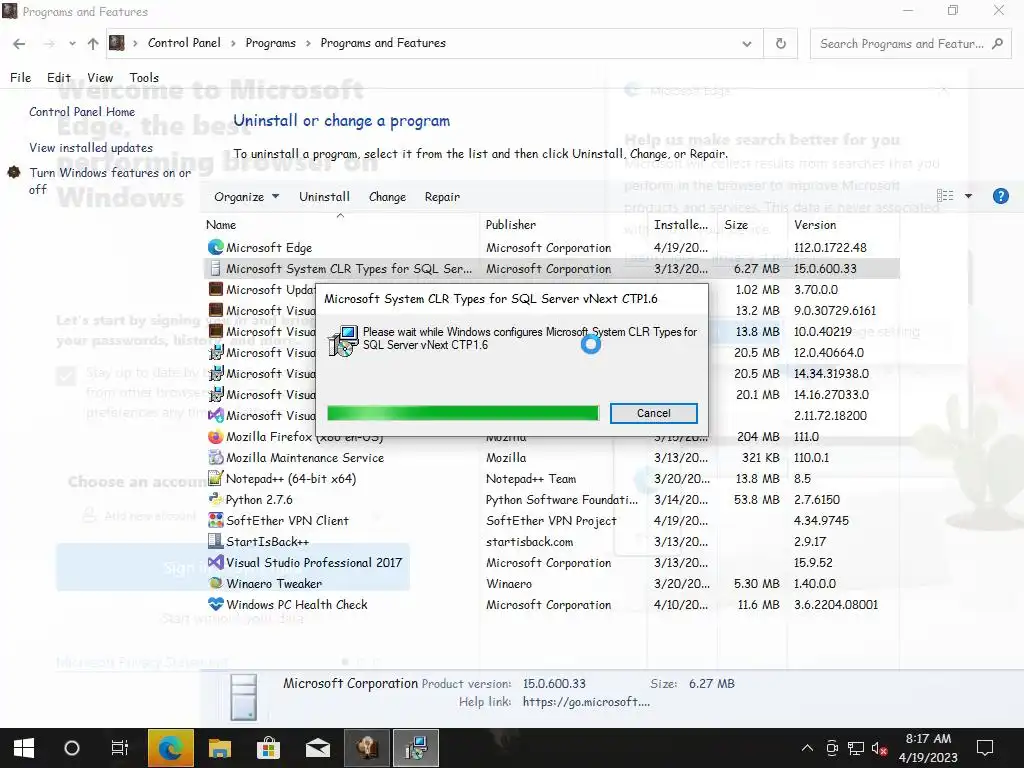This screenshot has width=1024, height=768.
Task: Click the taskbar clock showing 8:17 AM
Action: click(x=928, y=748)
